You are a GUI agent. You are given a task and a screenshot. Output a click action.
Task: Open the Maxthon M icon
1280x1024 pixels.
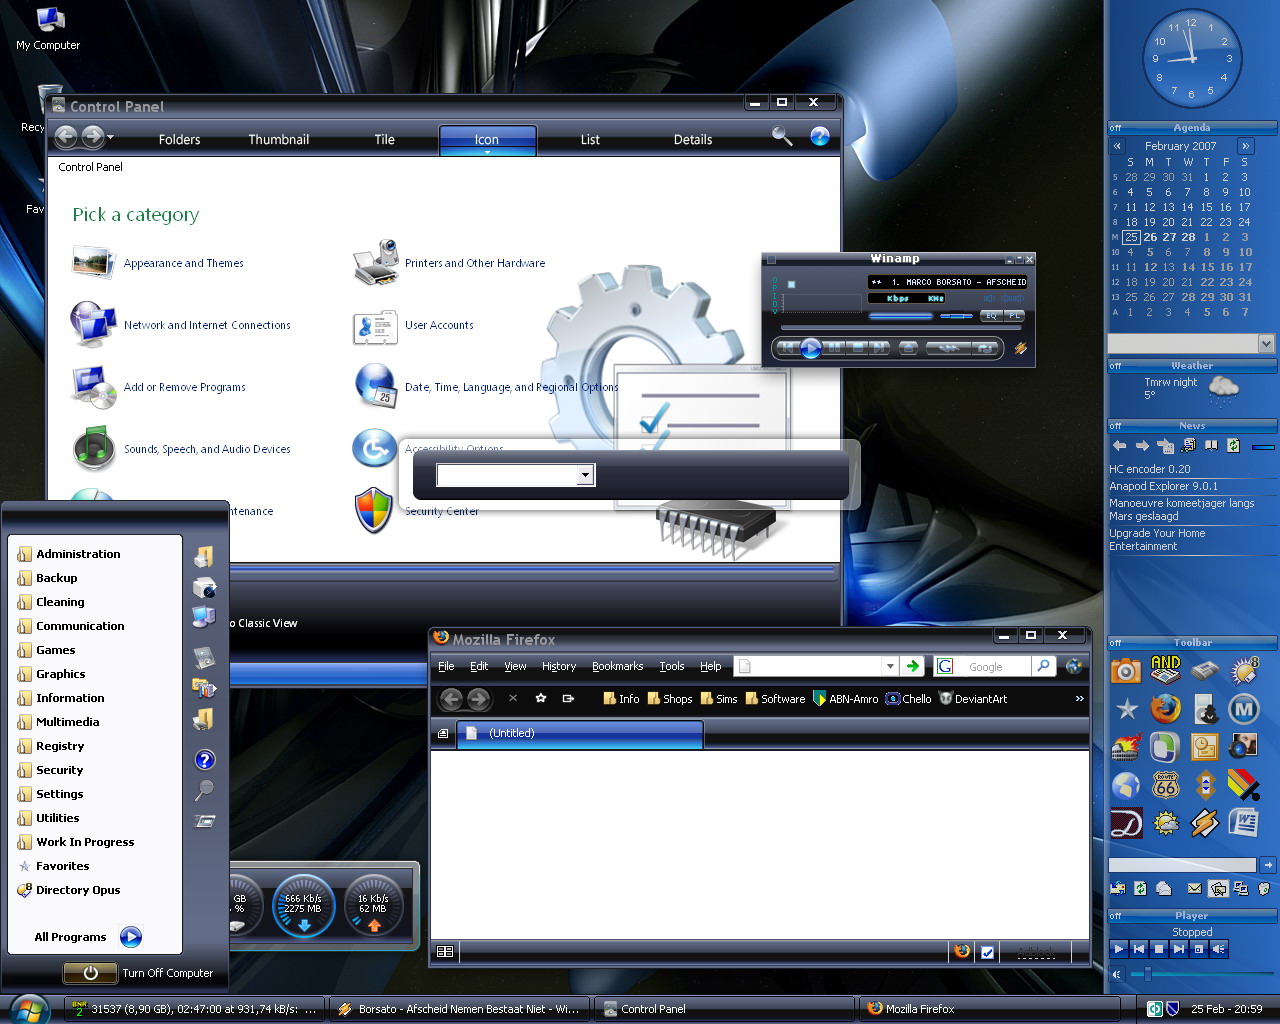pos(1244,709)
